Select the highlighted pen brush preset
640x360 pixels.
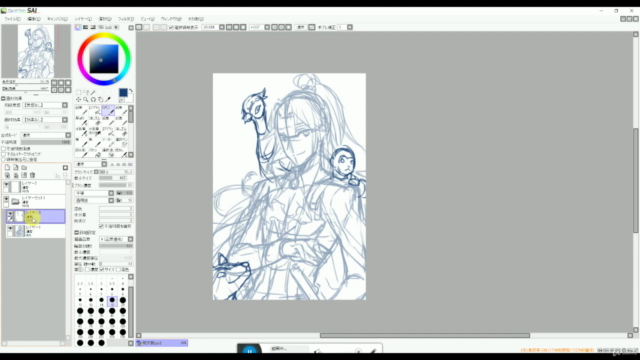pyautogui.click(x=108, y=110)
